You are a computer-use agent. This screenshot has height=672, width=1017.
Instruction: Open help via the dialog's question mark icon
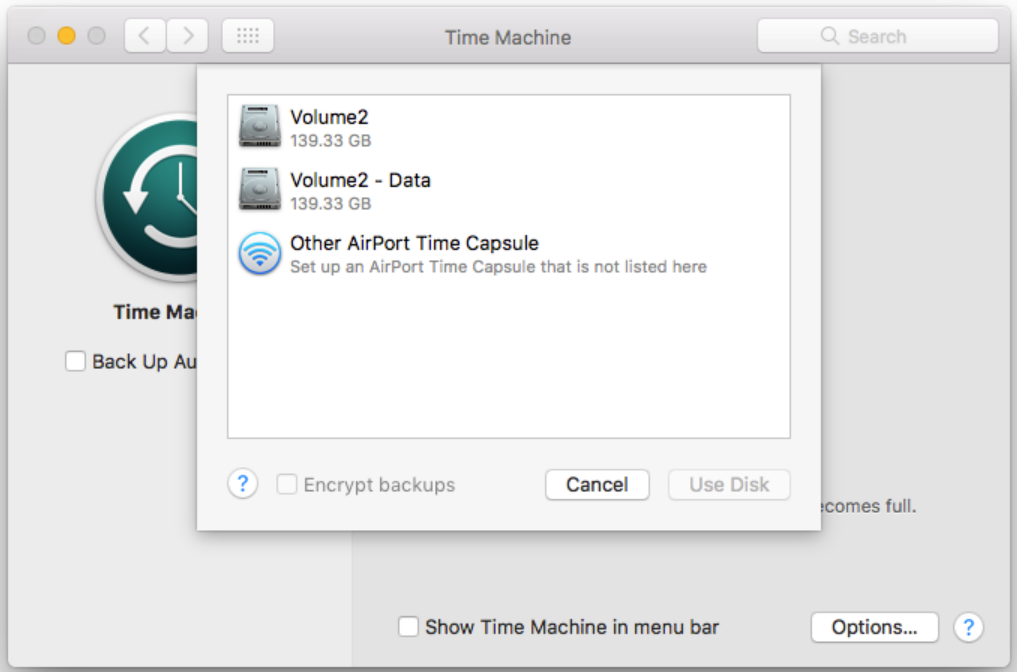[x=243, y=484]
